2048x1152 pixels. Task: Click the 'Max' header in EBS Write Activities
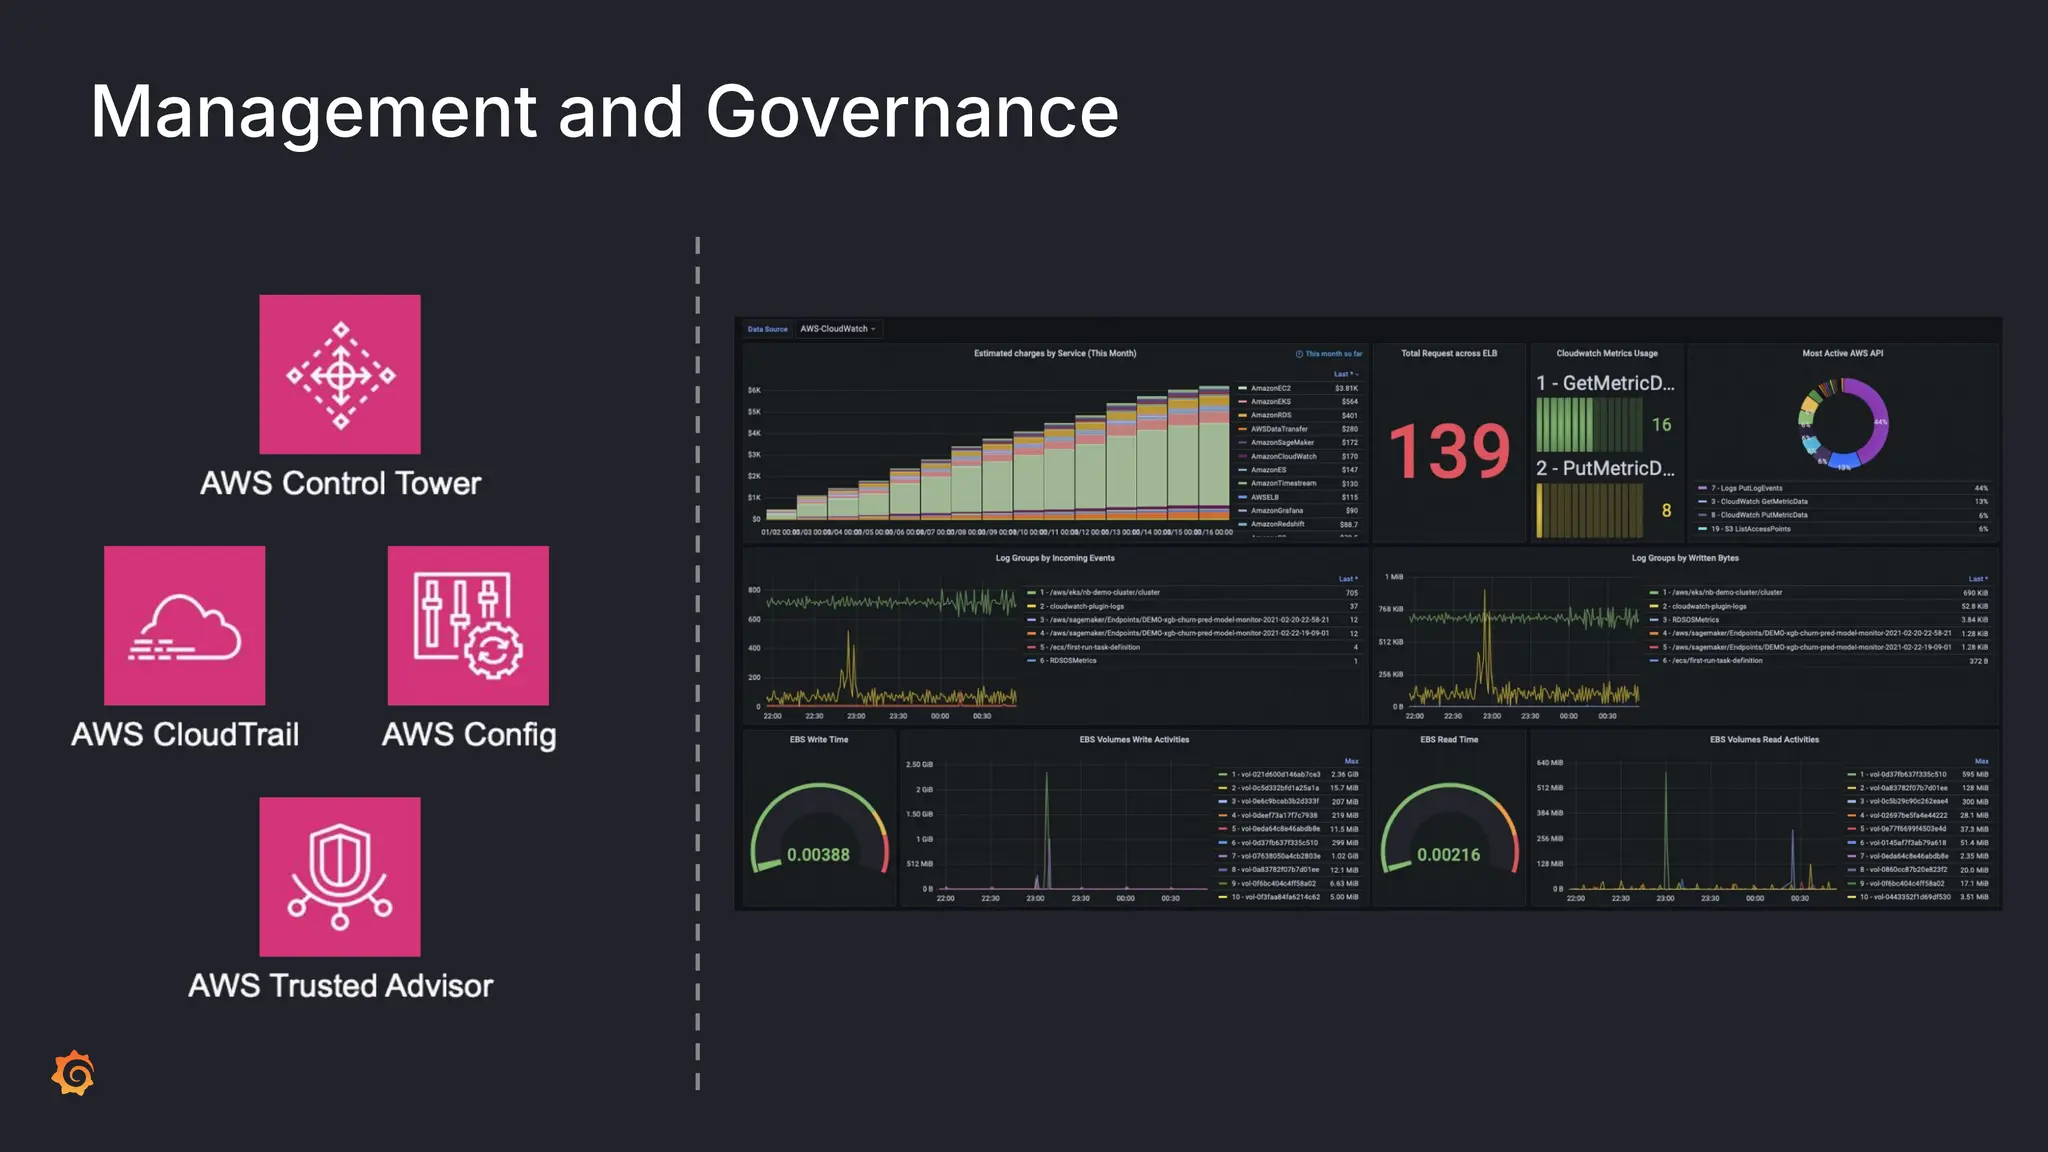coord(1352,761)
